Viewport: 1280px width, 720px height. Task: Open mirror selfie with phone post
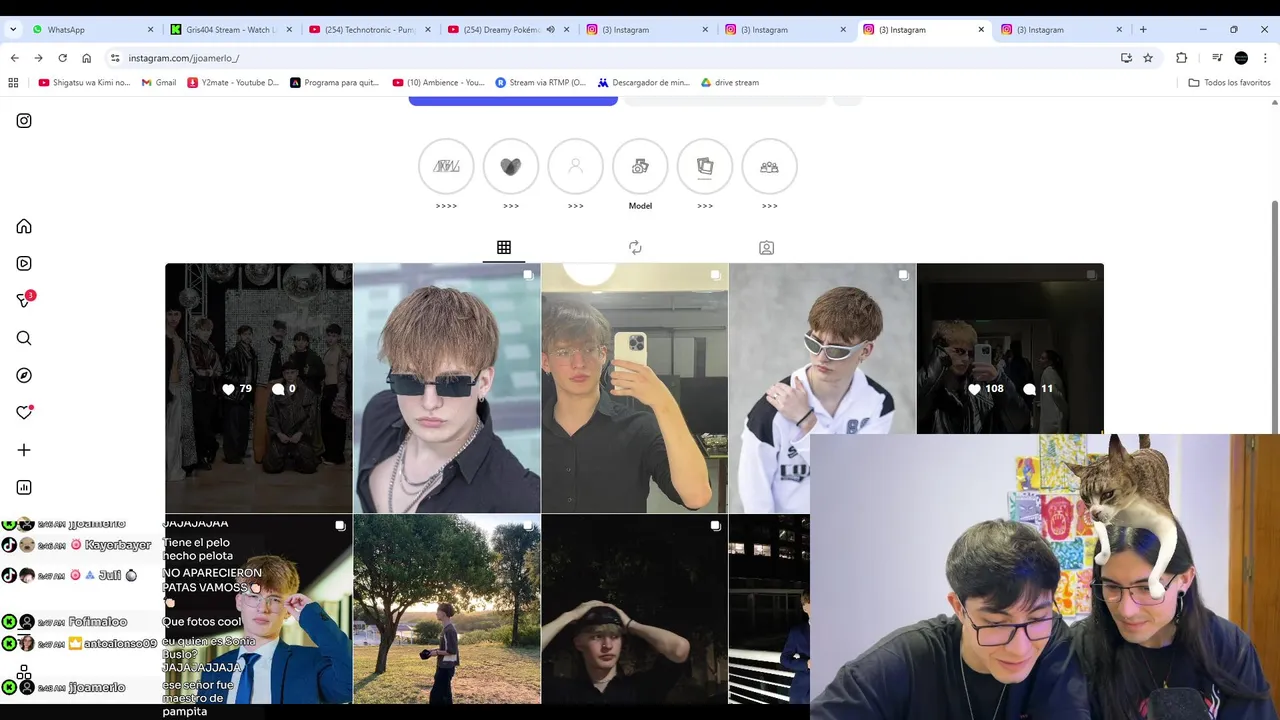pyautogui.click(x=635, y=388)
